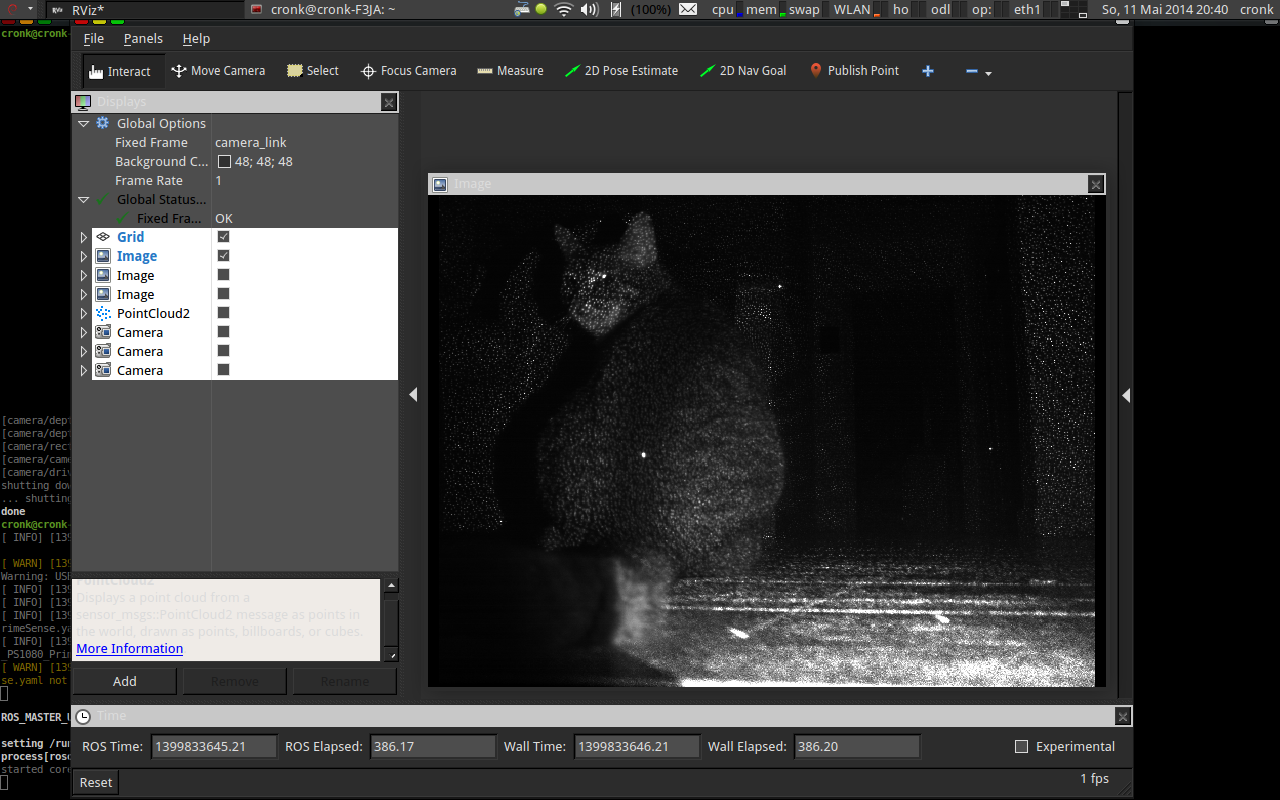The height and width of the screenshot is (800, 1280).
Task: Click the date and time clock
Action: point(1164,9)
